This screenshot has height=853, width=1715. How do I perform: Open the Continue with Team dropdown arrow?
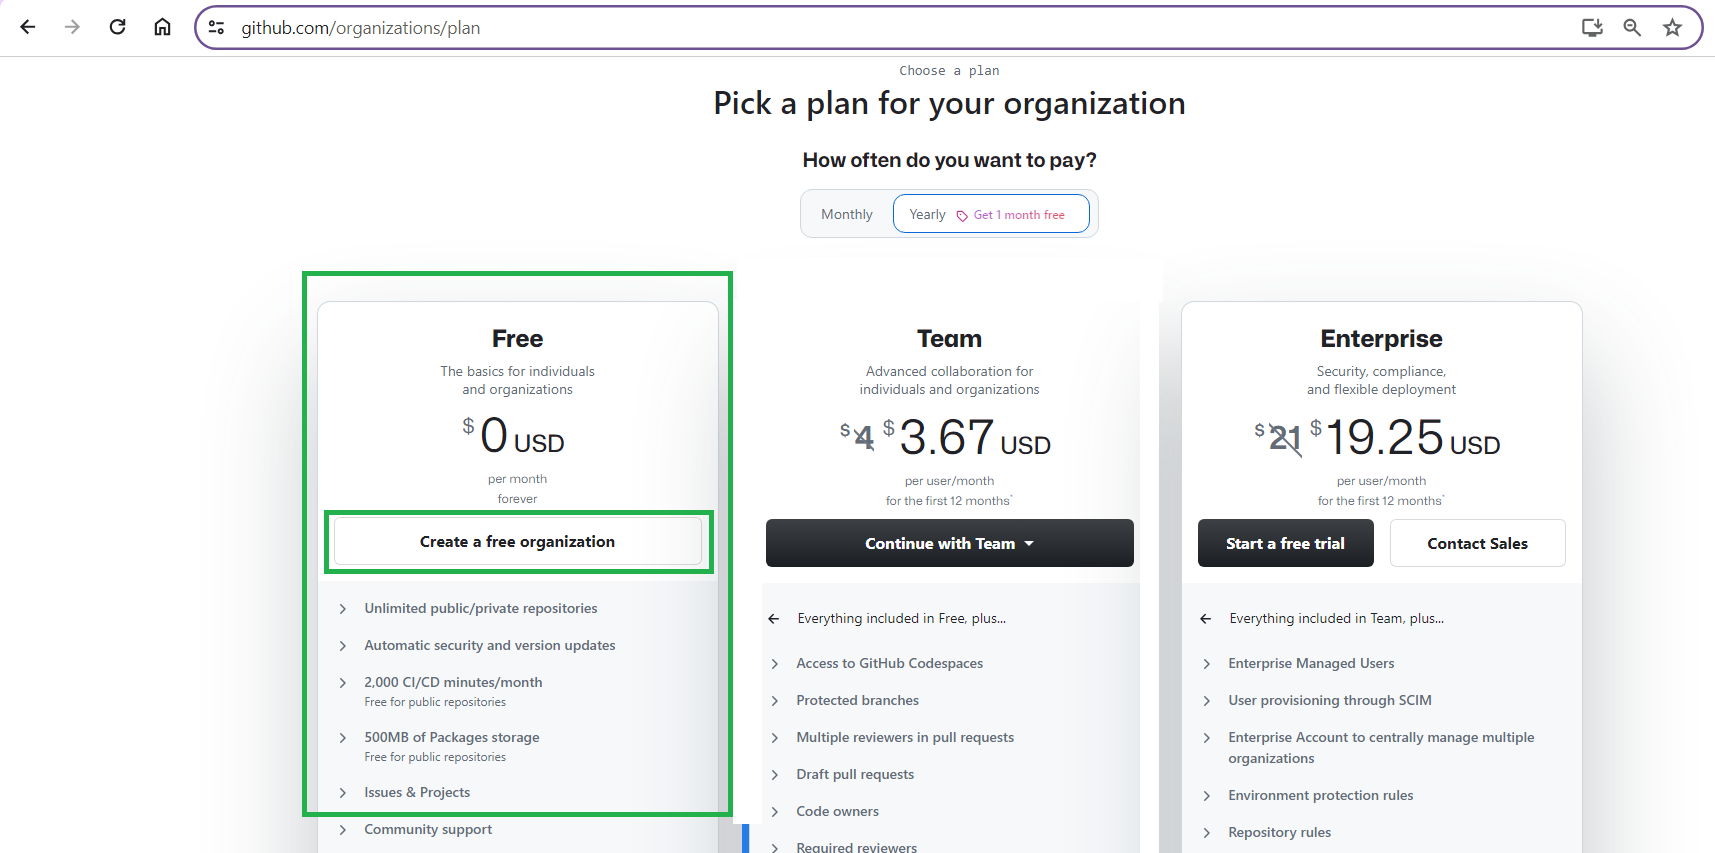1029,543
